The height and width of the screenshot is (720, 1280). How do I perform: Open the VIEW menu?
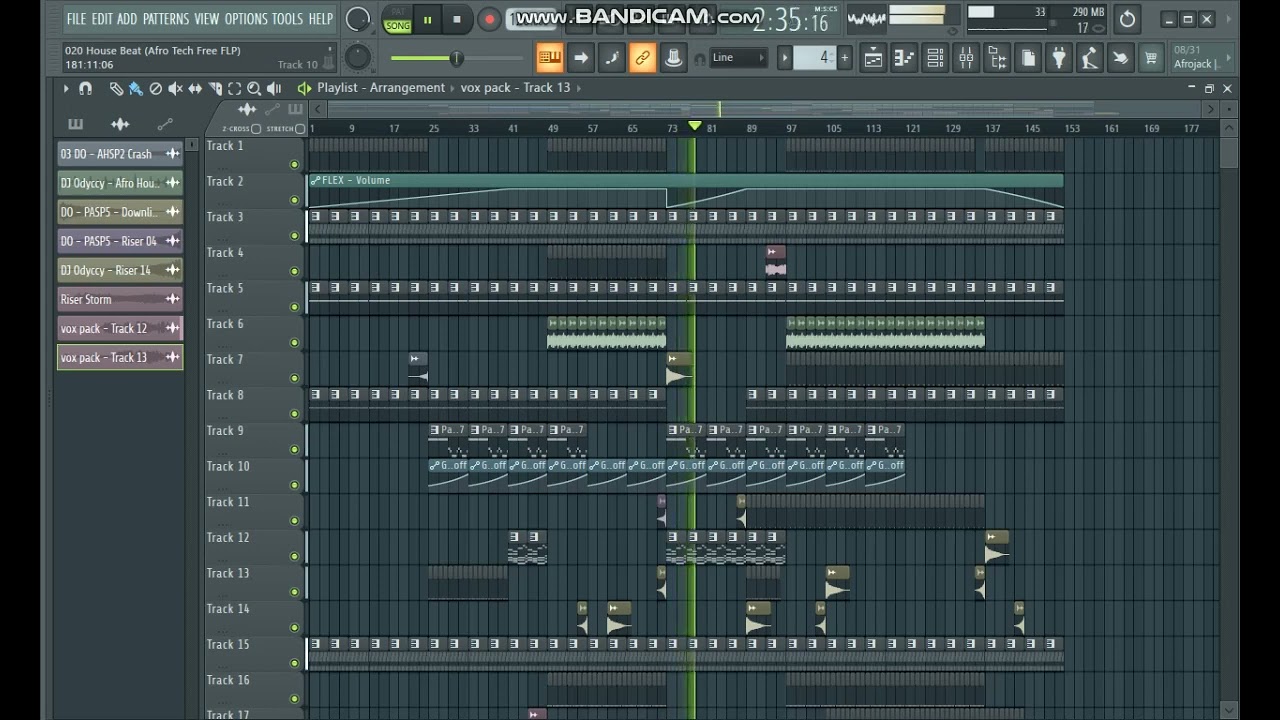click(x=207, y=19)
